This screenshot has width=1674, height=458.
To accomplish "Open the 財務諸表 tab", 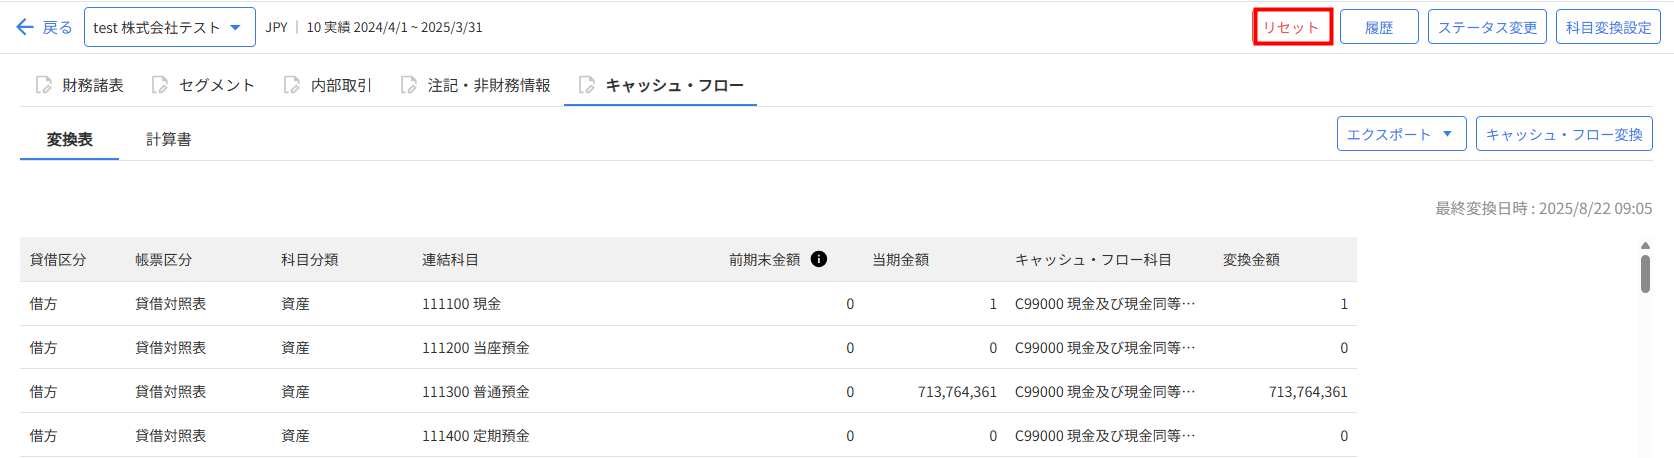I will [92, 85].
